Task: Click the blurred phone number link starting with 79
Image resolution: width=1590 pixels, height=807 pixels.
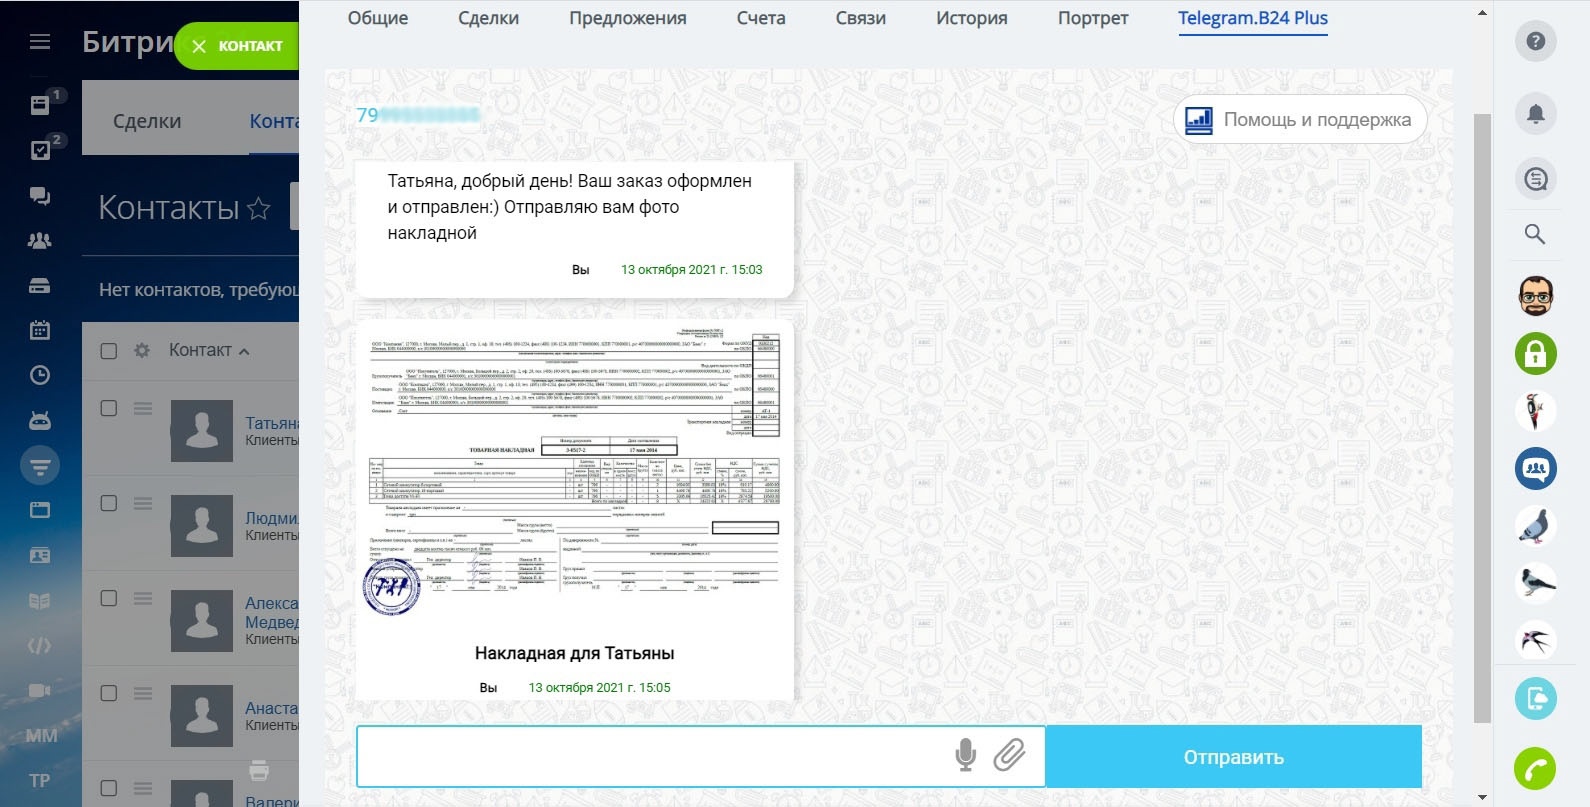Action: pyautogui.click(x=418, y=115)
